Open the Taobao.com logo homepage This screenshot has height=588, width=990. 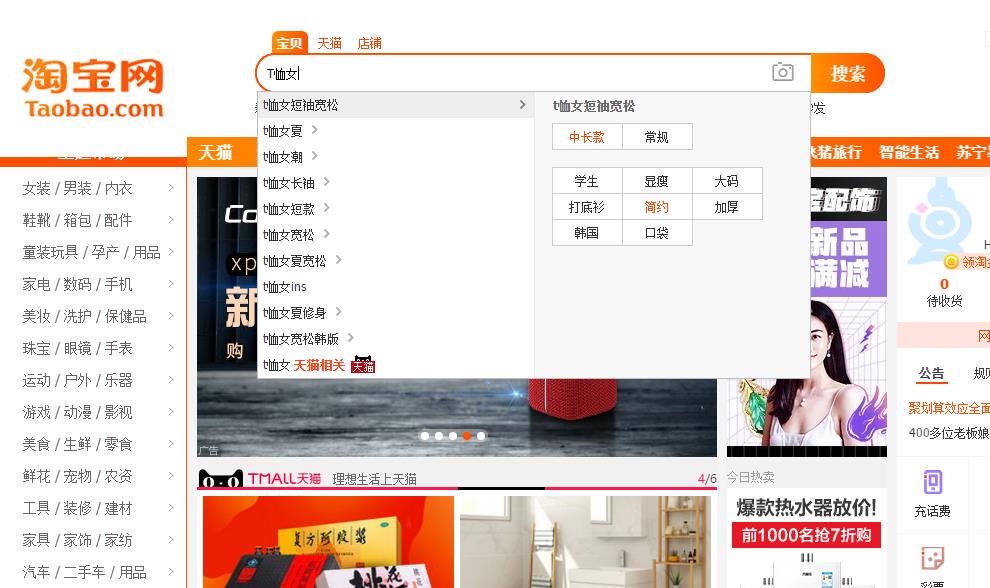click(x=93, y=88)
